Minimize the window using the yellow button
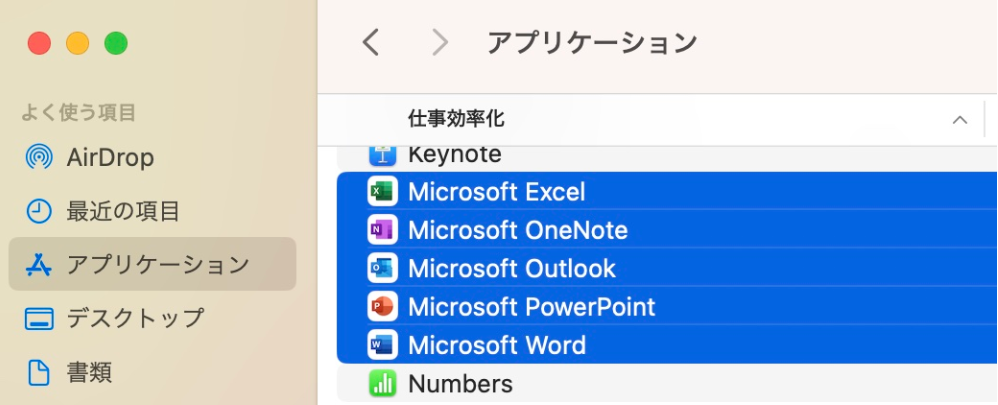Viewport: 998px width, 405px height. point(77,43)
